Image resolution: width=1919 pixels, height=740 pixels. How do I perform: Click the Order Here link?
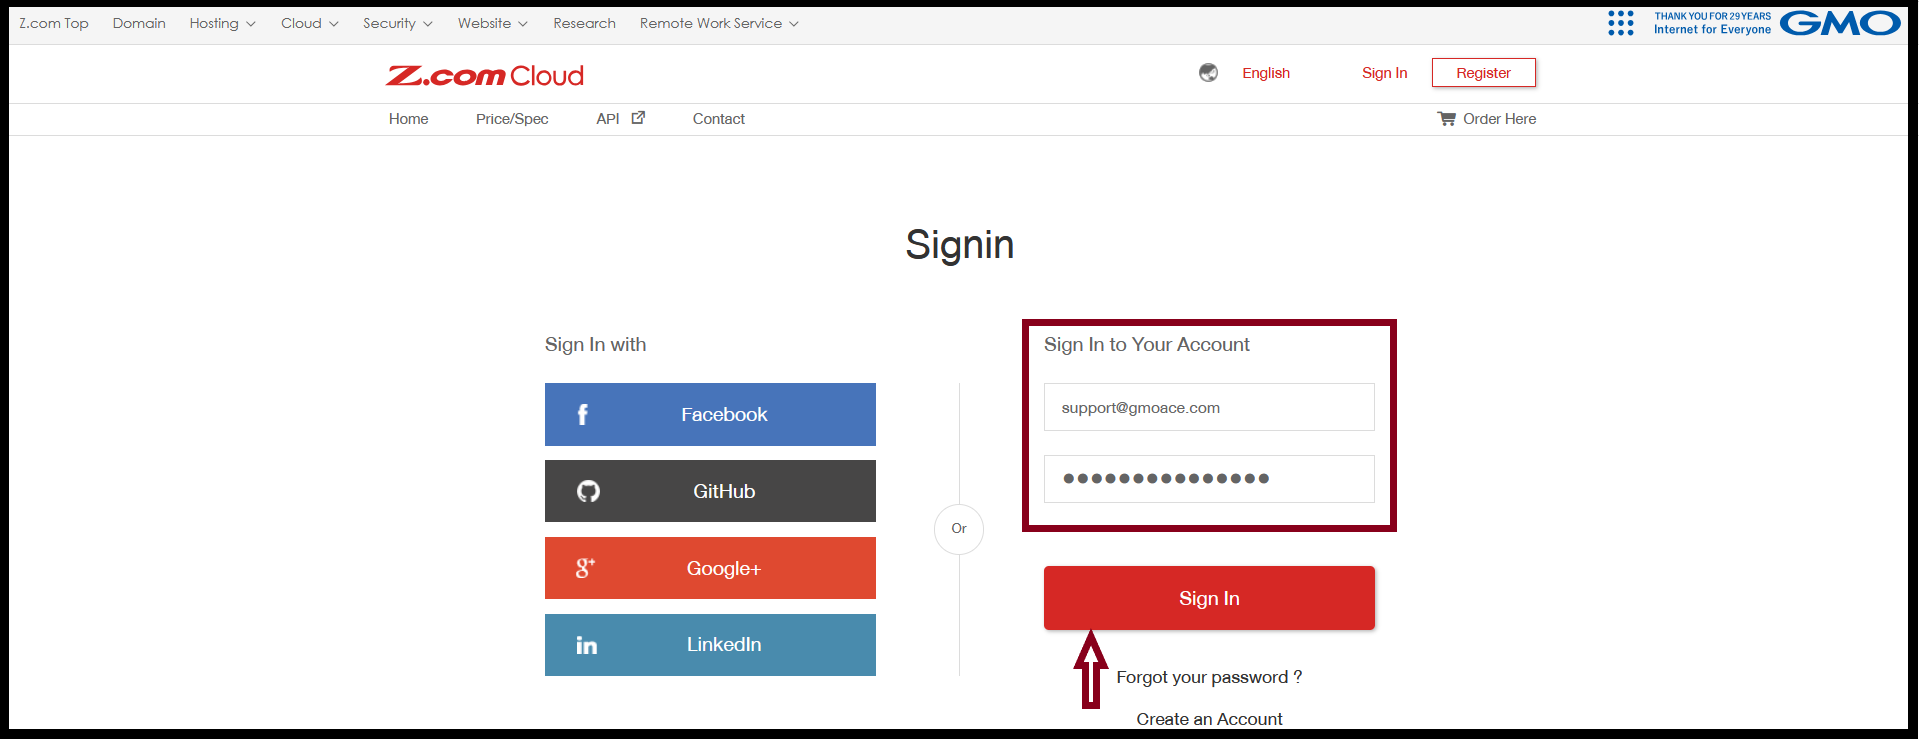pyautogui.click(x=1487, y=119)
